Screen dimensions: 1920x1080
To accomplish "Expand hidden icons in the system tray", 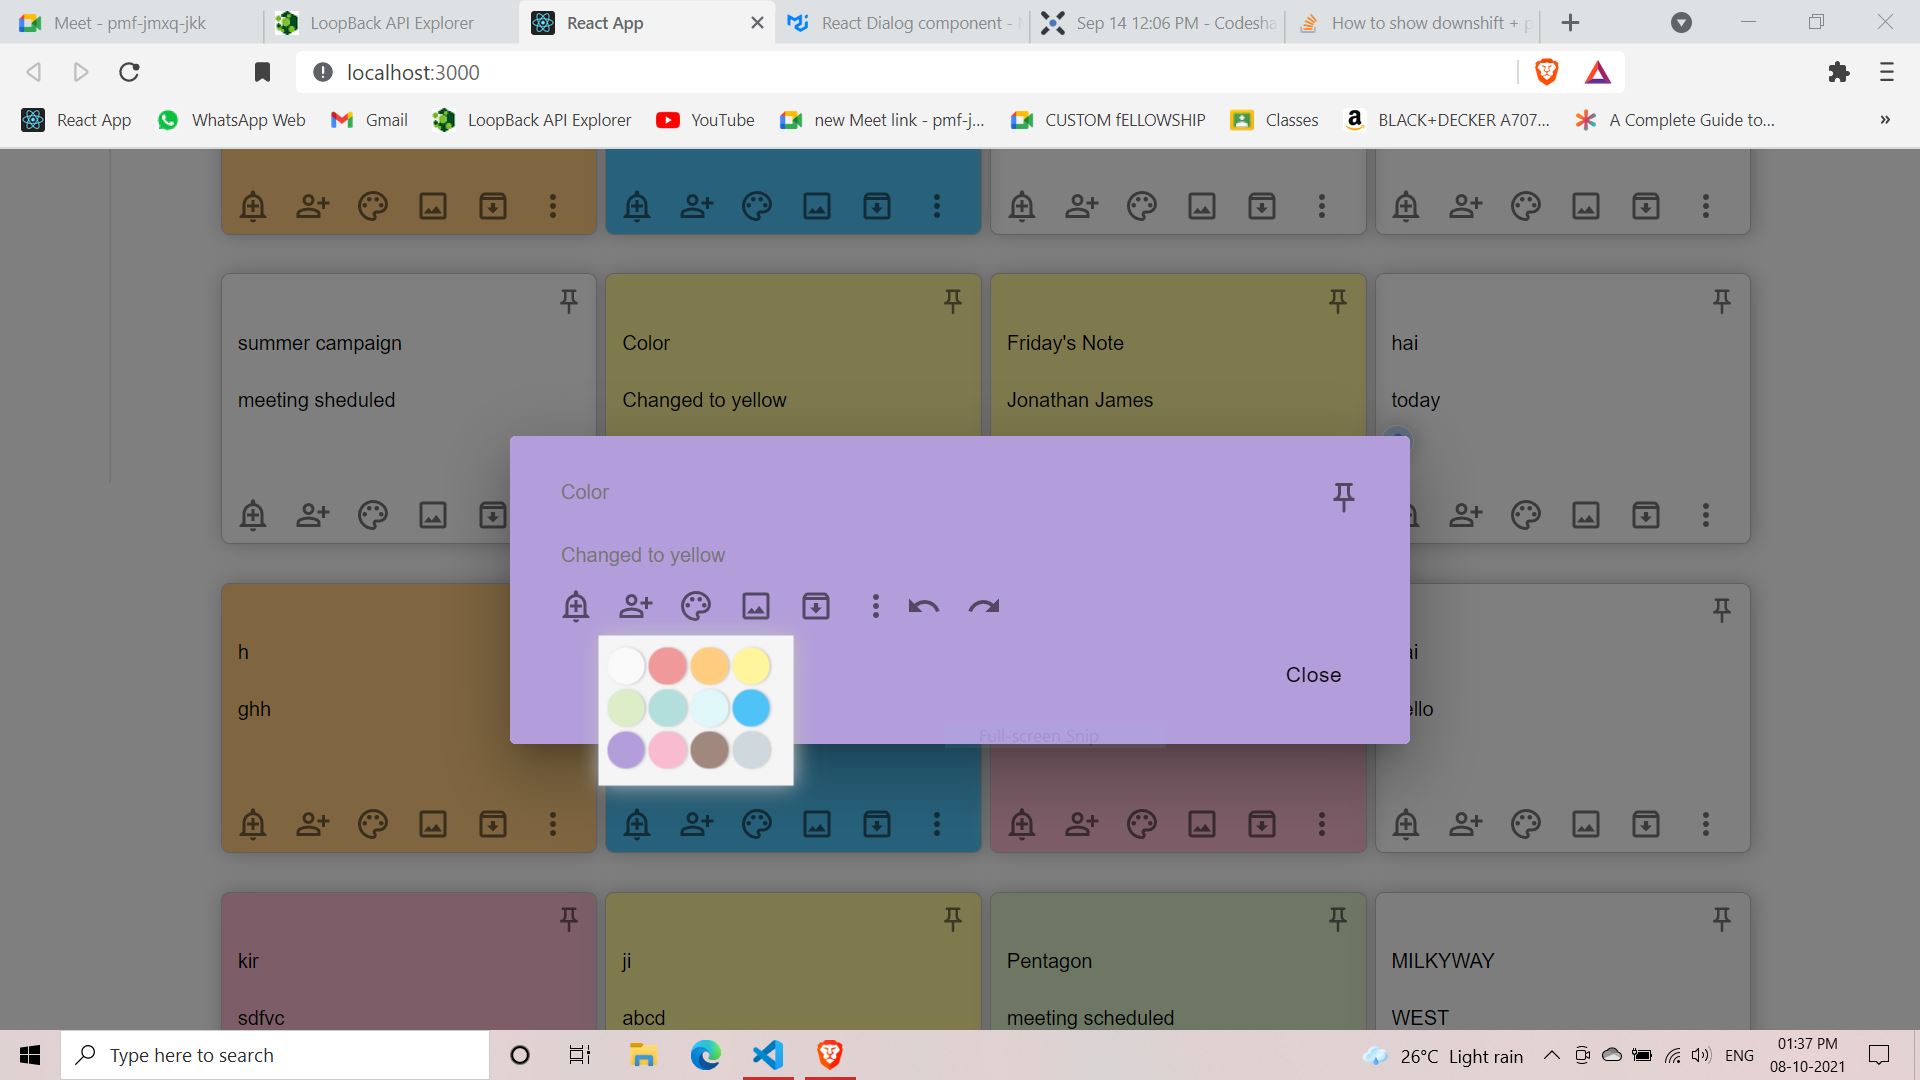I will pyautogui.click(x=1551, y=1055).
